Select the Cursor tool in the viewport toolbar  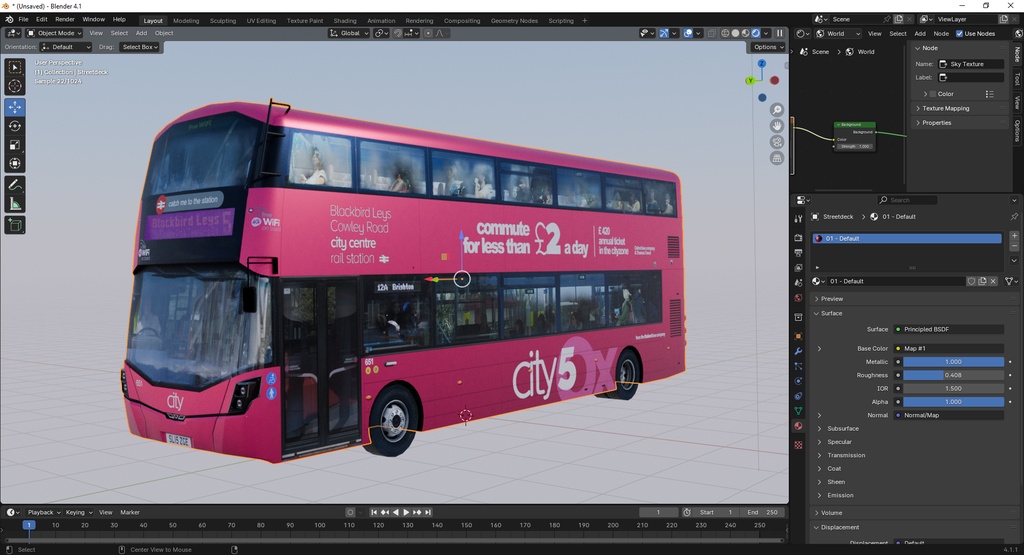click(x=15, y=87)
